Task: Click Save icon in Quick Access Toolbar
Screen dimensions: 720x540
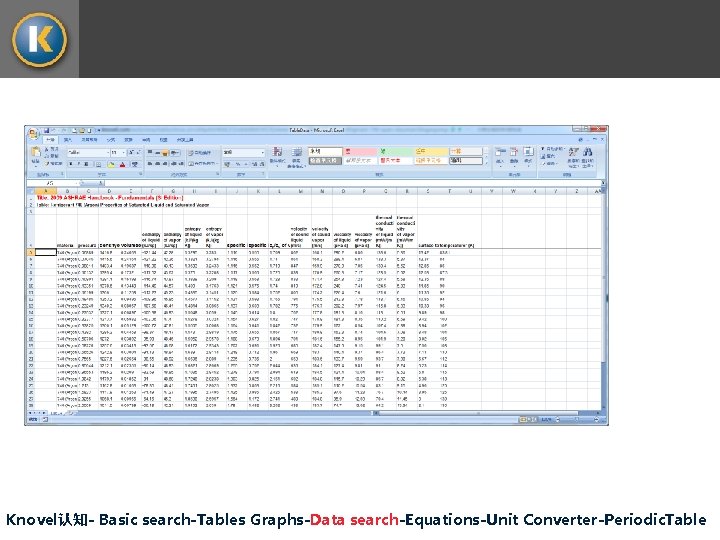Action: point(46,131)
